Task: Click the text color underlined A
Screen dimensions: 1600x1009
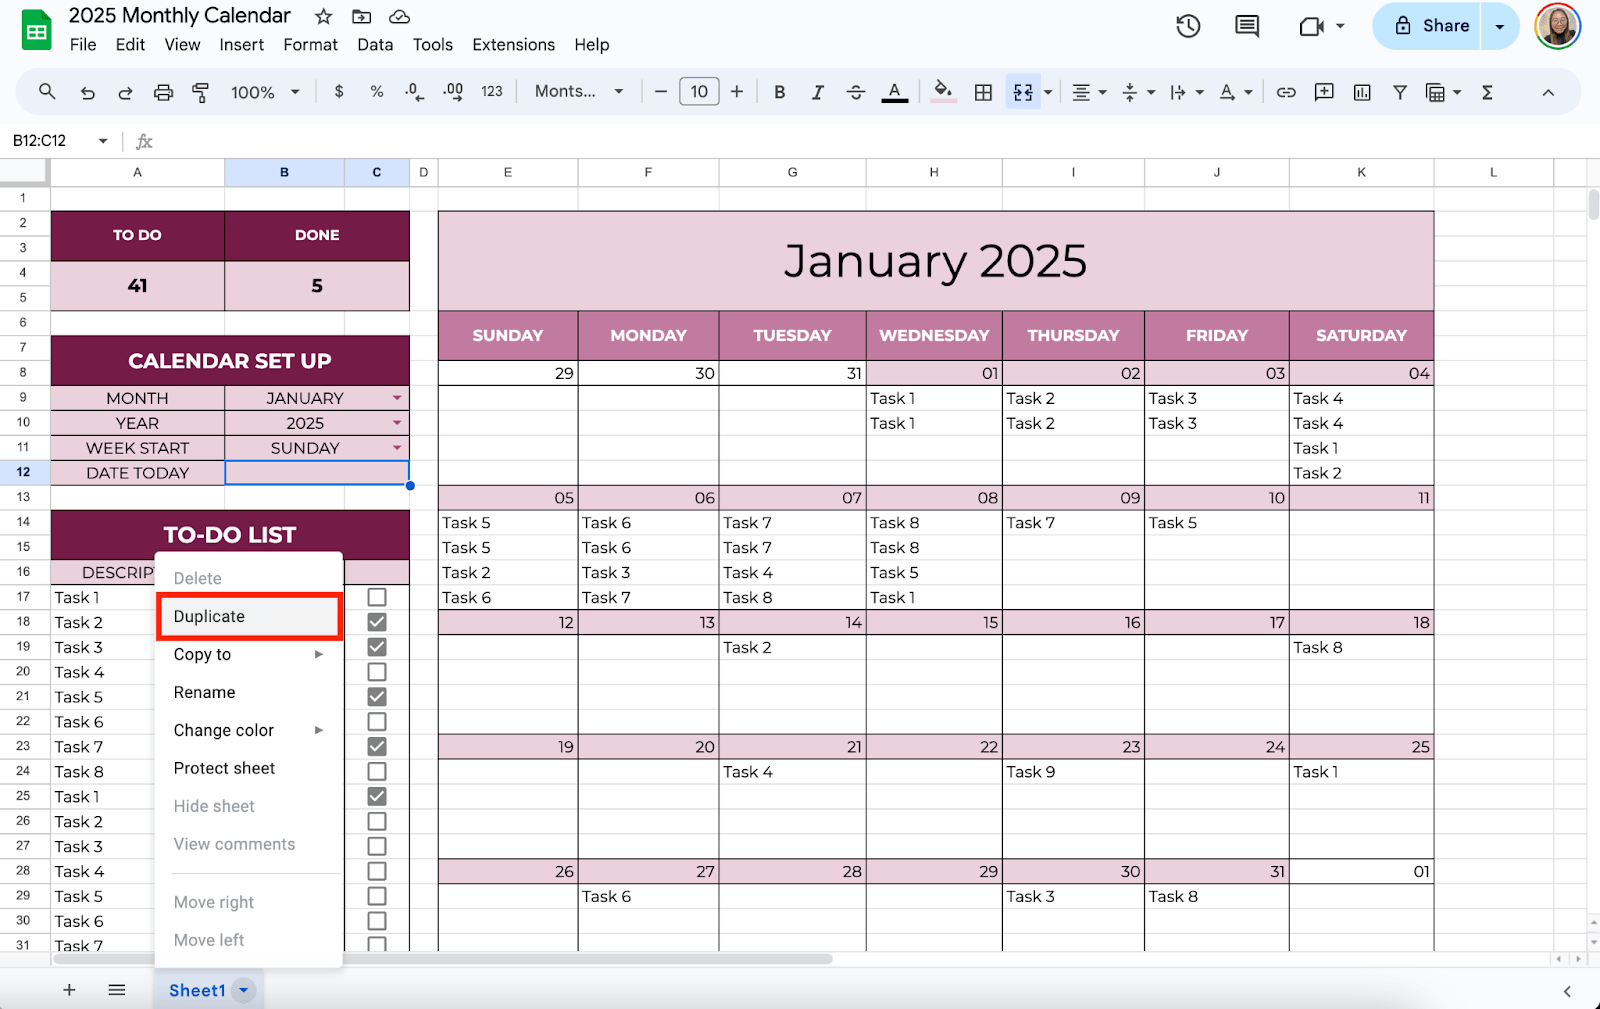Action: coord(895,92)
